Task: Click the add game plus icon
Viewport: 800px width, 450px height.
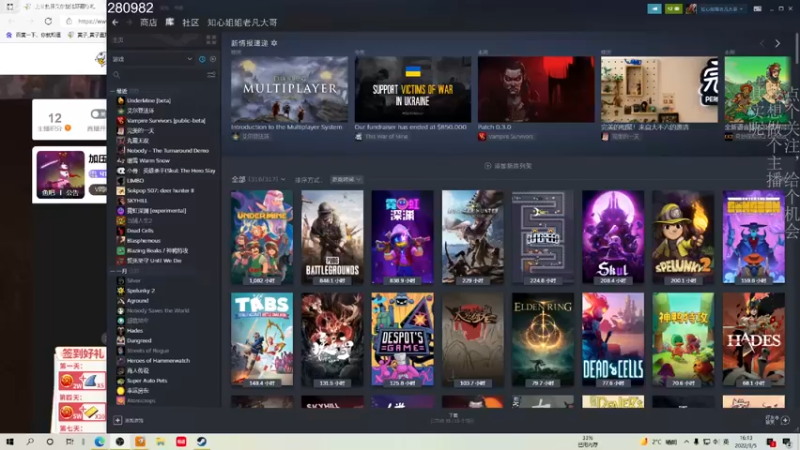Action: (x=117, y=420)
